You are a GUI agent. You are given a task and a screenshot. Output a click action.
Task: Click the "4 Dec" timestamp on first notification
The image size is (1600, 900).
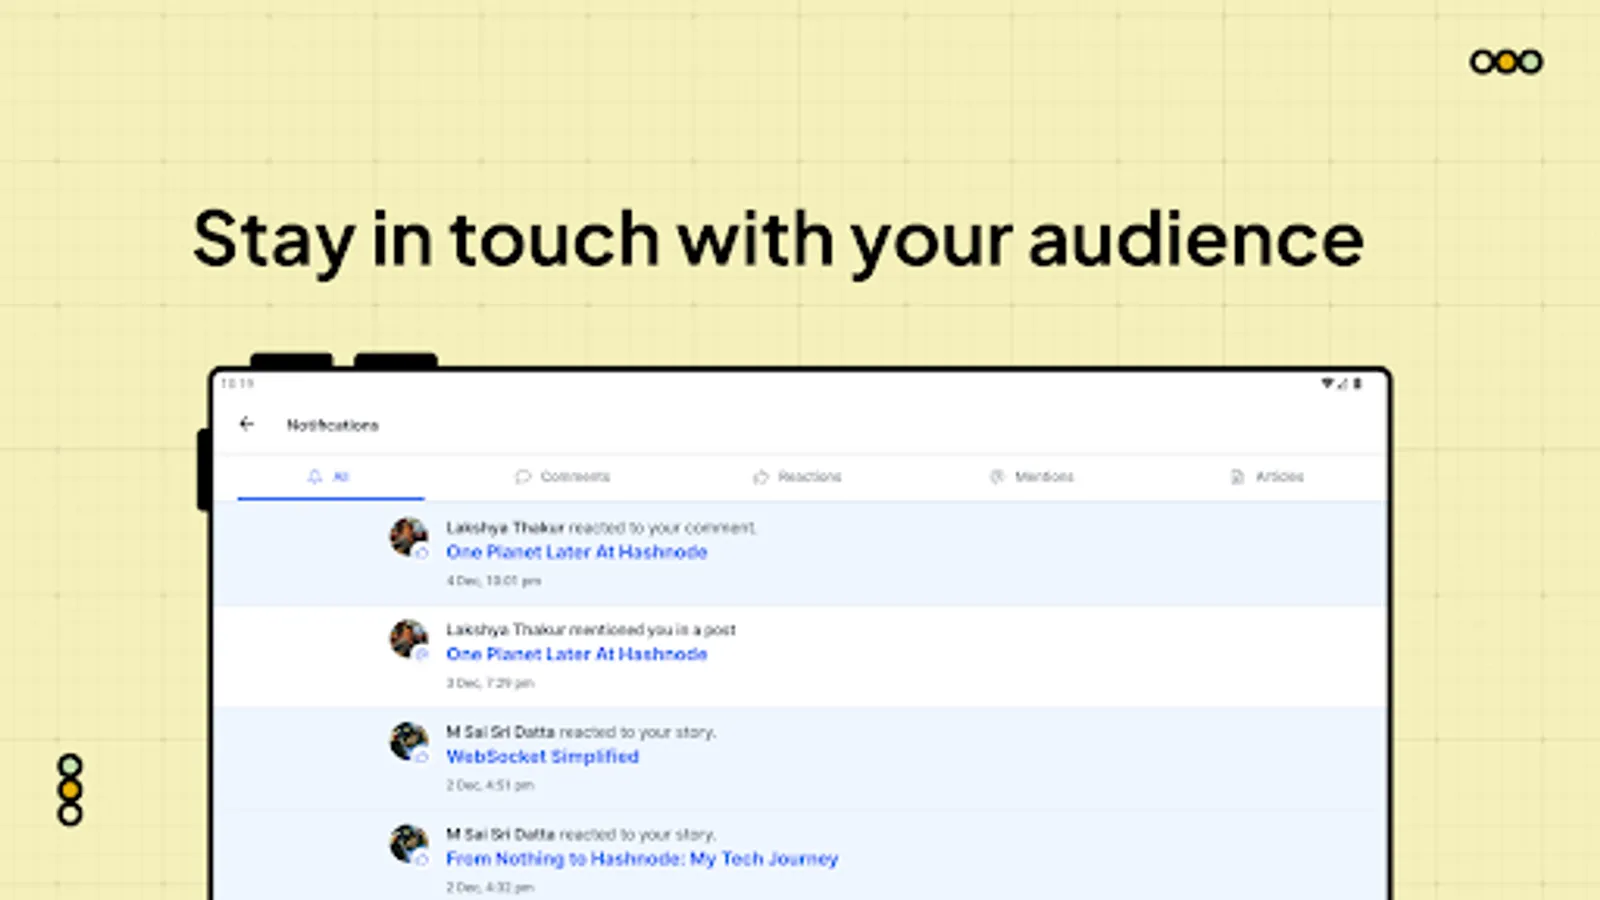click(x=493, y=581)
